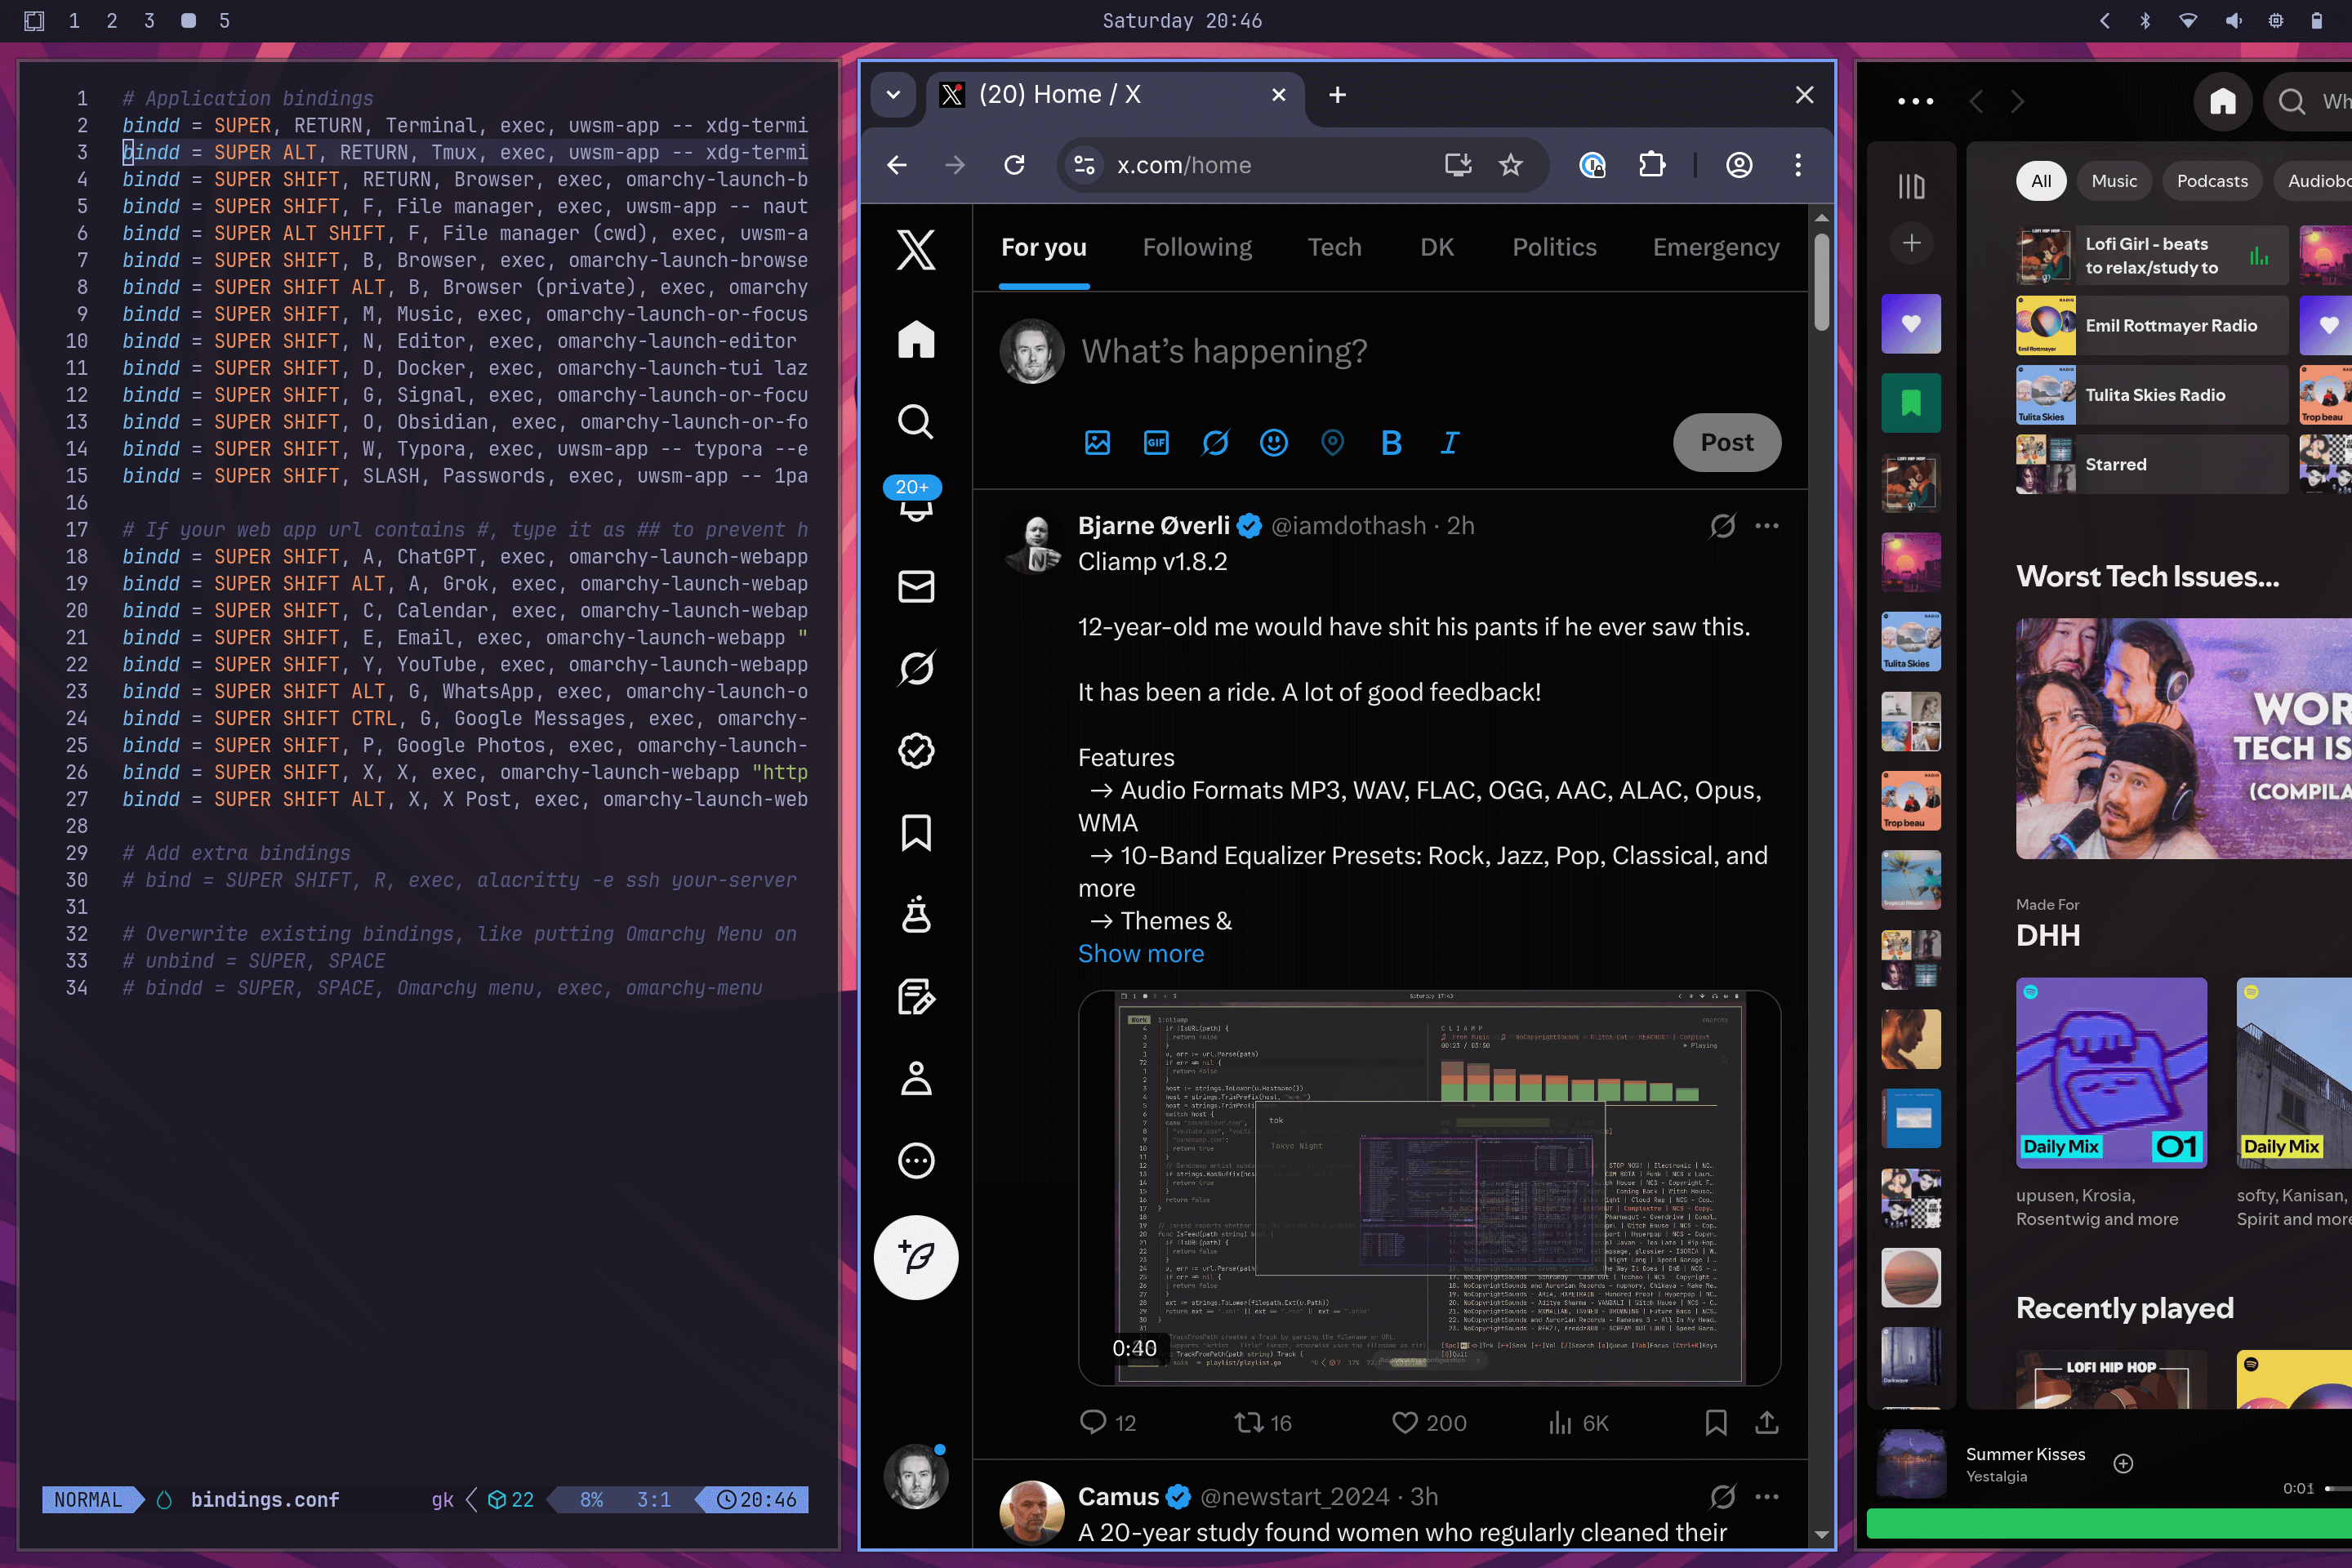Open more options on Bjarne's post
Viewport: 2352px width, 1568px height.
pos(1767,526)
